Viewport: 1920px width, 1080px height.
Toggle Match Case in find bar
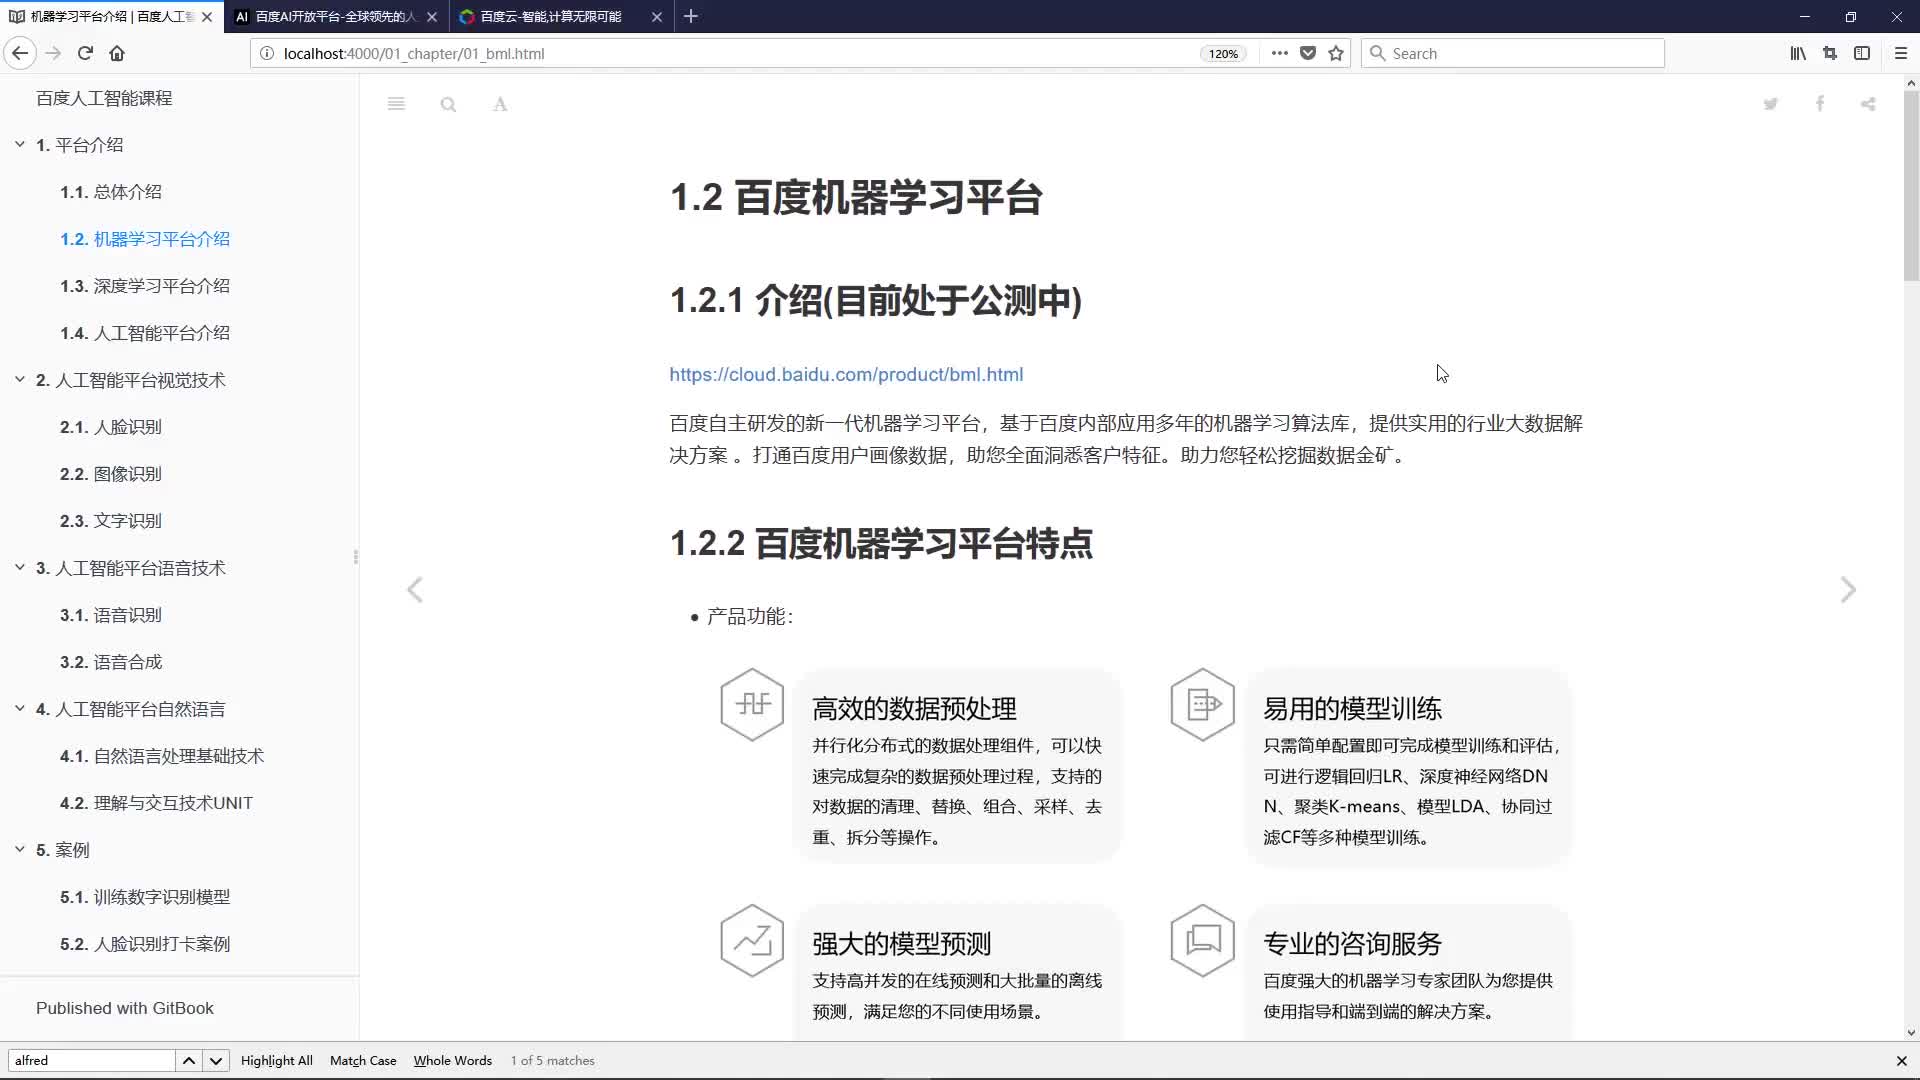[363, 1060]
